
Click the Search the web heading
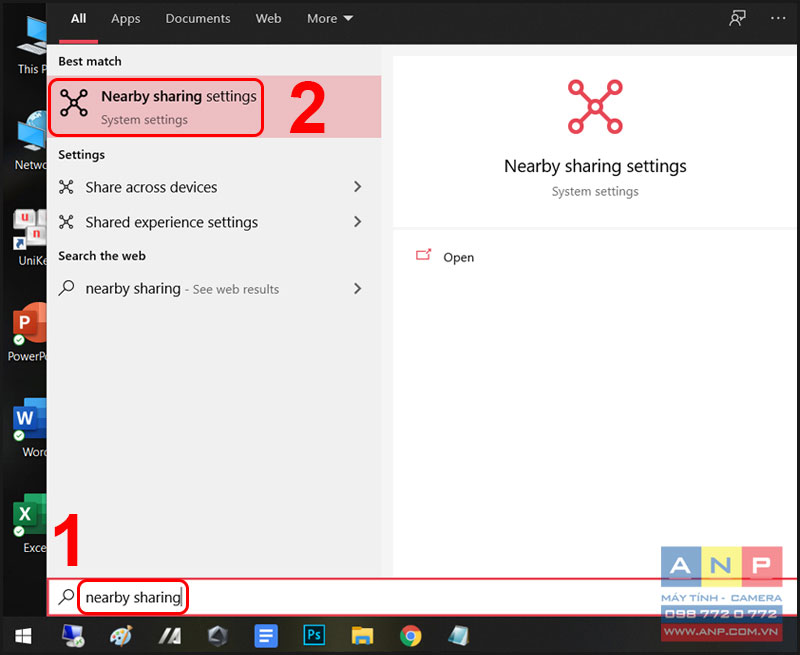point(102,256)
